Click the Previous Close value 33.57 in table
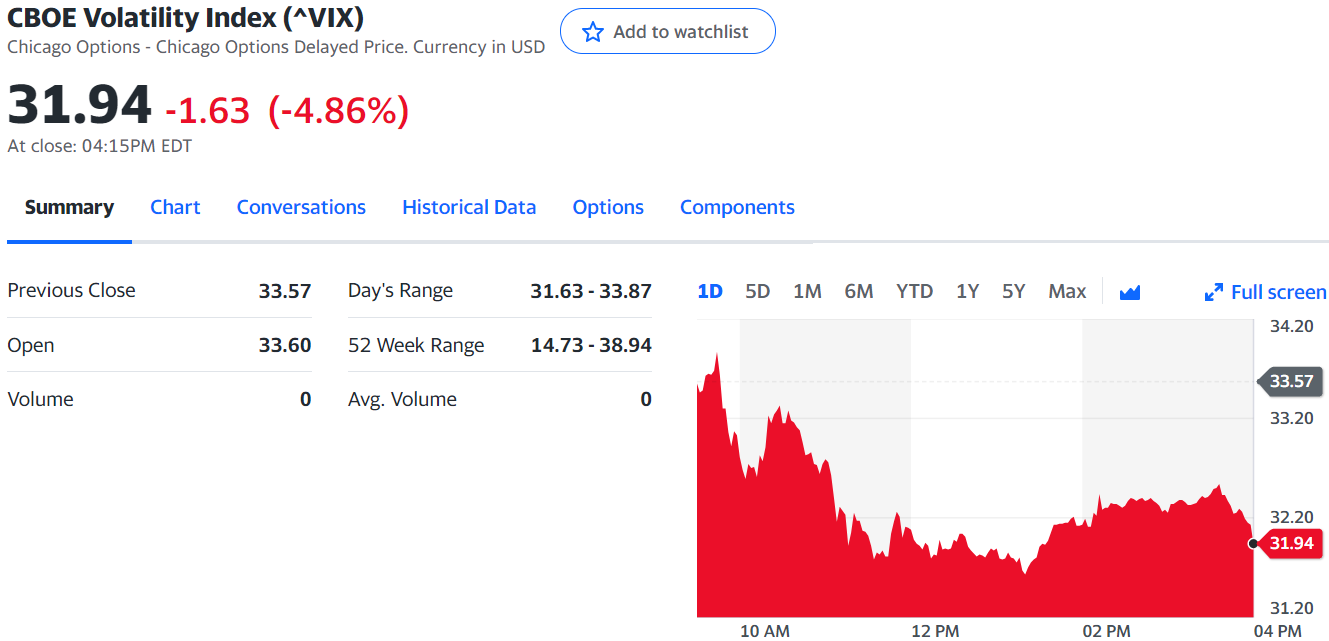Image resolution: width=1329 pixels, height=641 pixels. (285, 291)
